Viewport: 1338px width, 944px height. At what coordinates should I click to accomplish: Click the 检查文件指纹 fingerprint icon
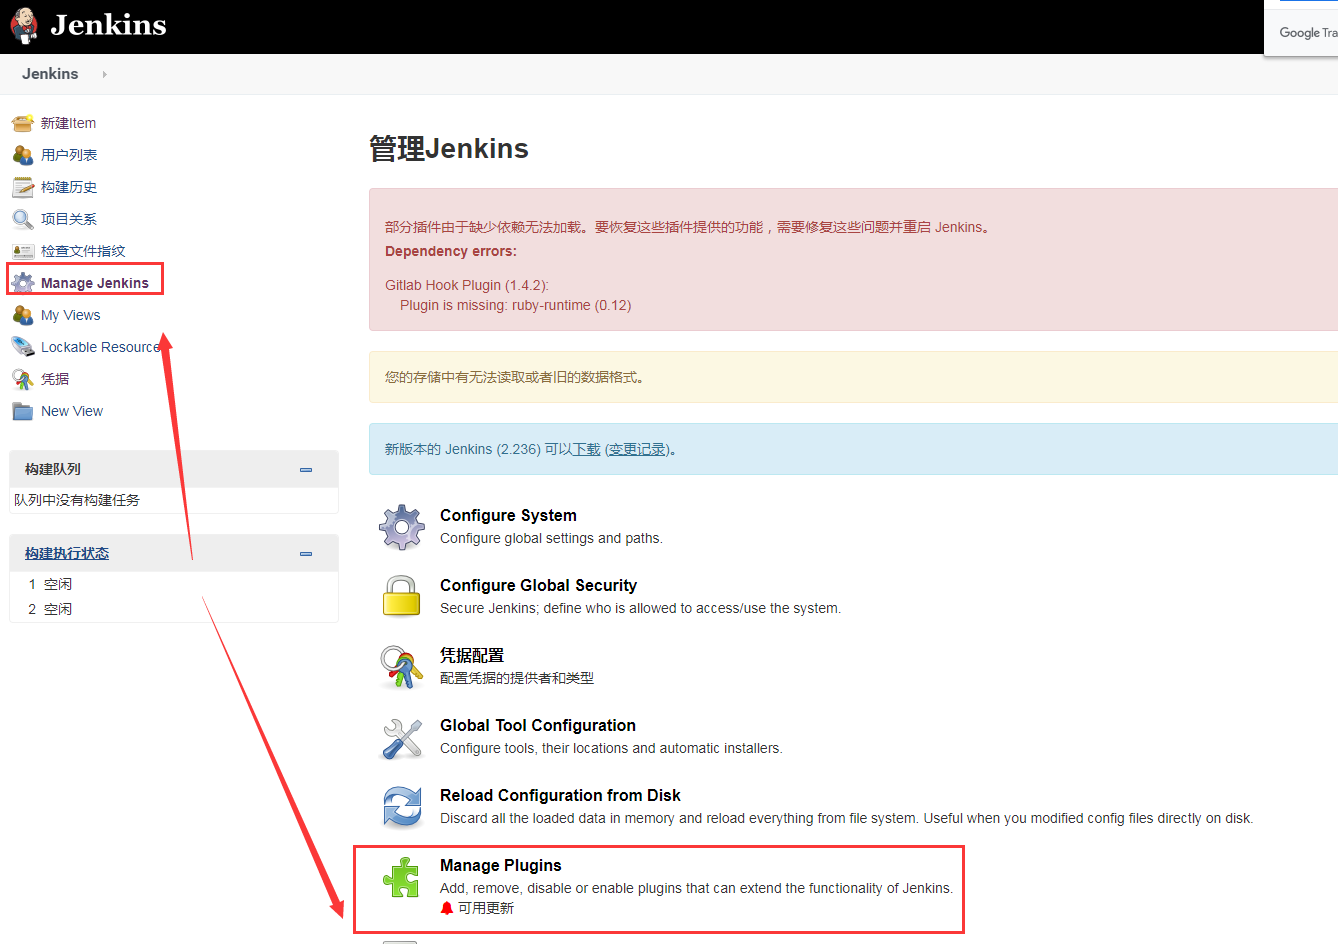pyautogui.click(x=23, y=251)
